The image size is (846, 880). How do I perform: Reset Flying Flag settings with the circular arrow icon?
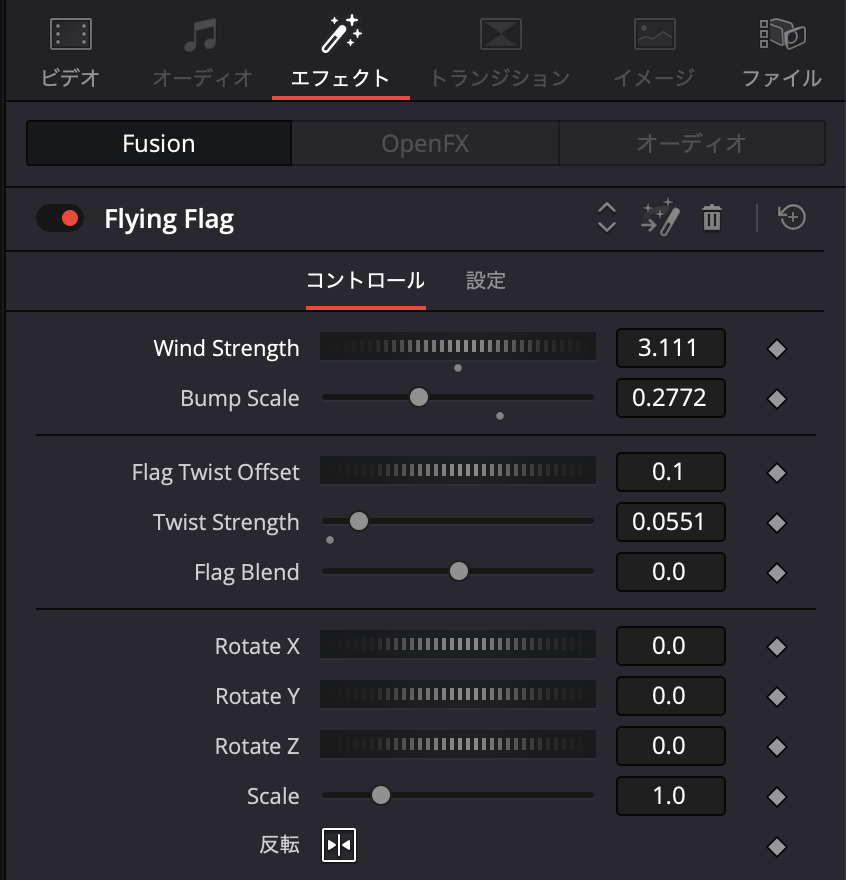click(x=791, y=218)
